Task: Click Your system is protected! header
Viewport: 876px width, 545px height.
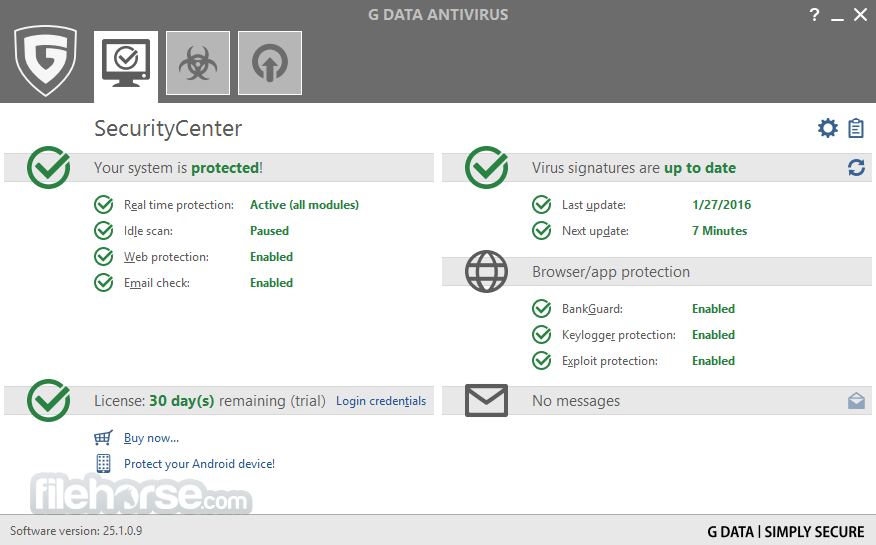Action: [x=178, y=168]
